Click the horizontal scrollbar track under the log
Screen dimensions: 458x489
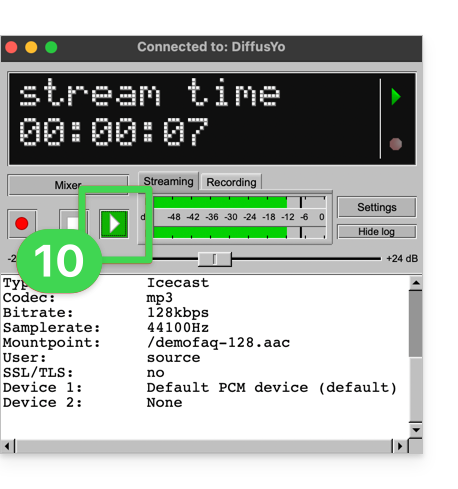click(x=203, y=446)
